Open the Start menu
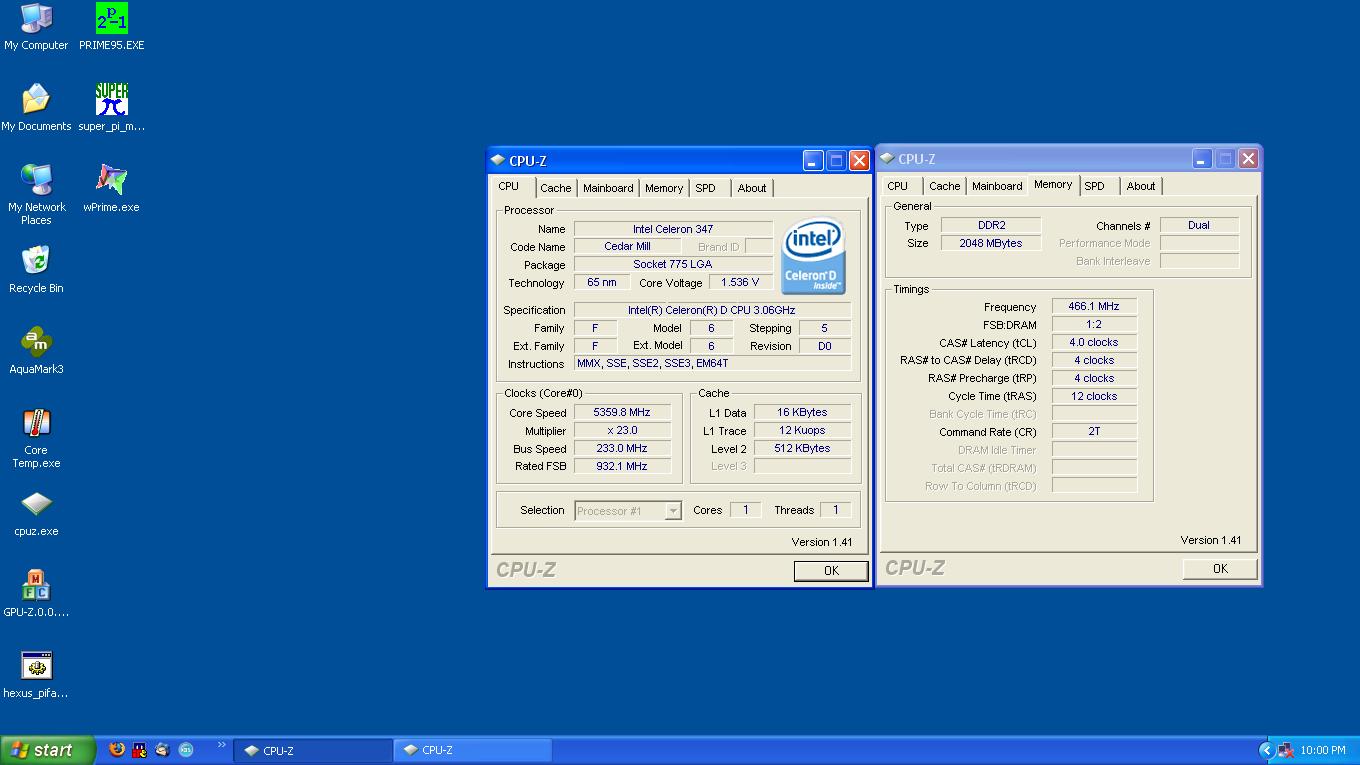Screen dimensions: 1360x765 point(47,750)
